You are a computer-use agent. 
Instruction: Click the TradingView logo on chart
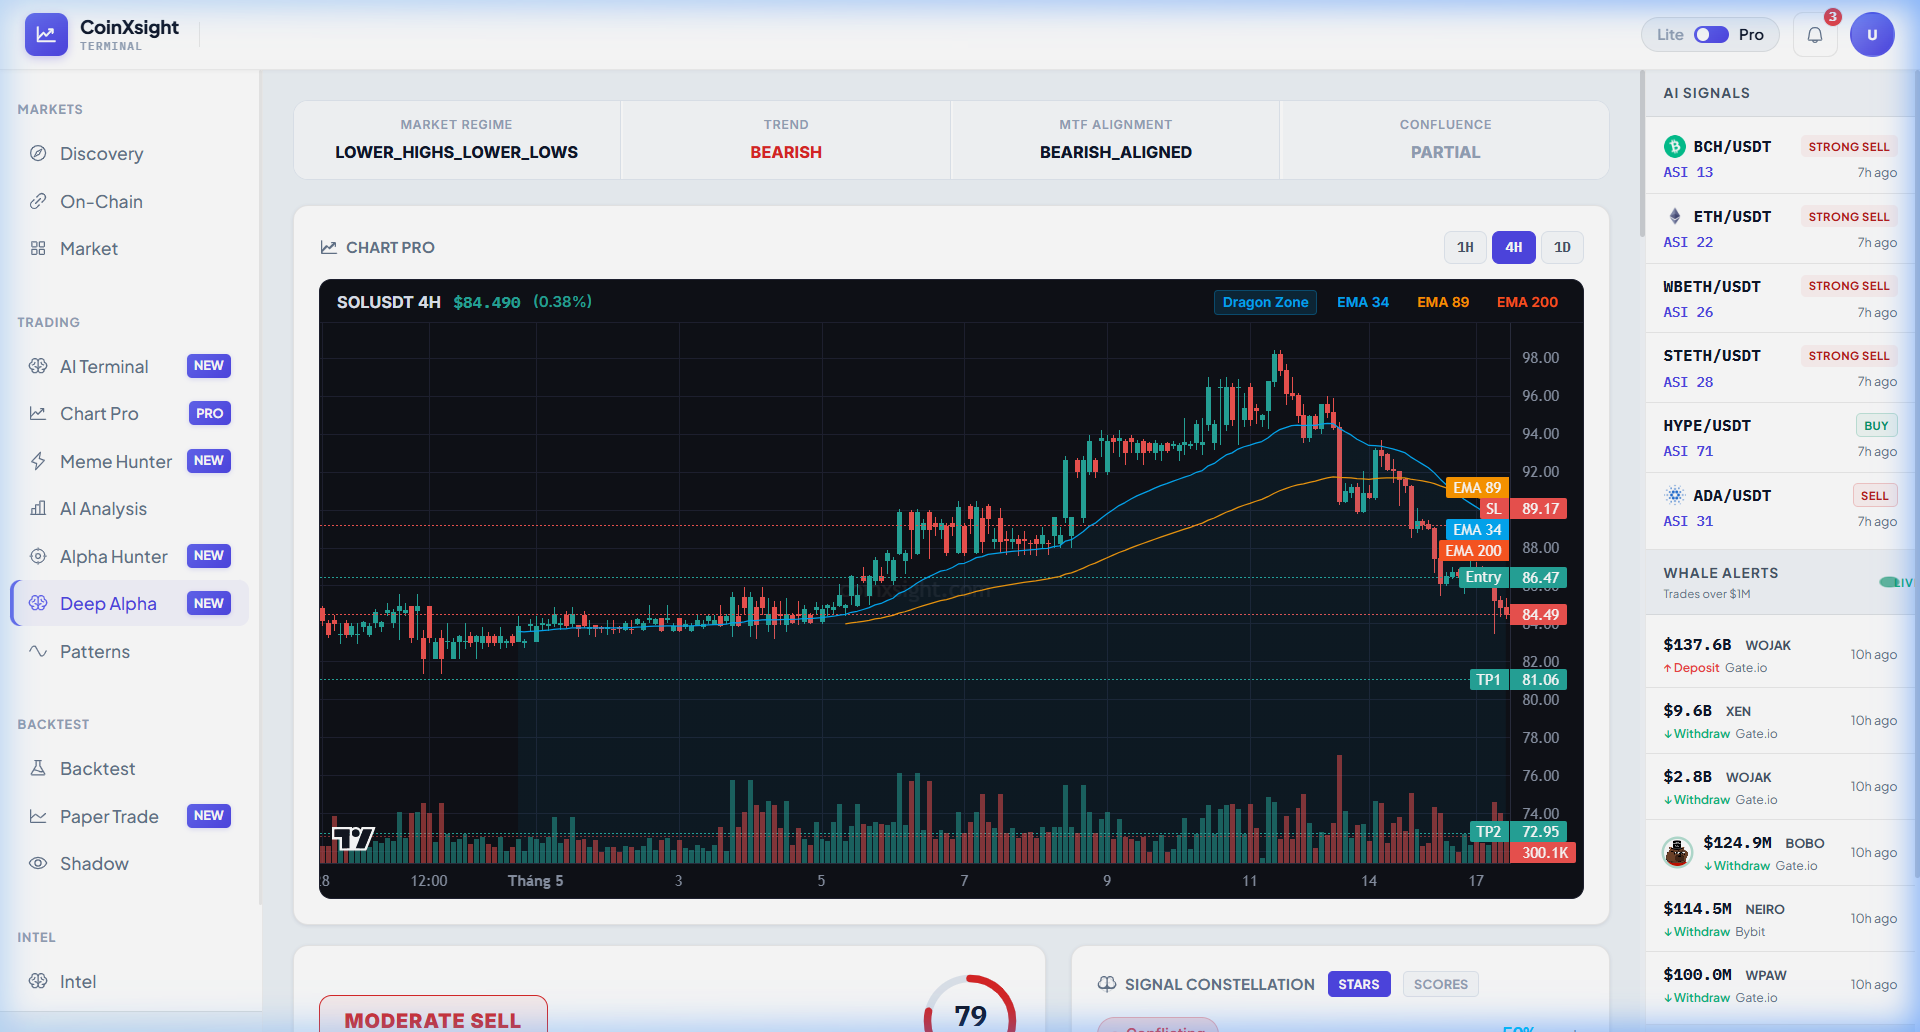tap(353, 838)
